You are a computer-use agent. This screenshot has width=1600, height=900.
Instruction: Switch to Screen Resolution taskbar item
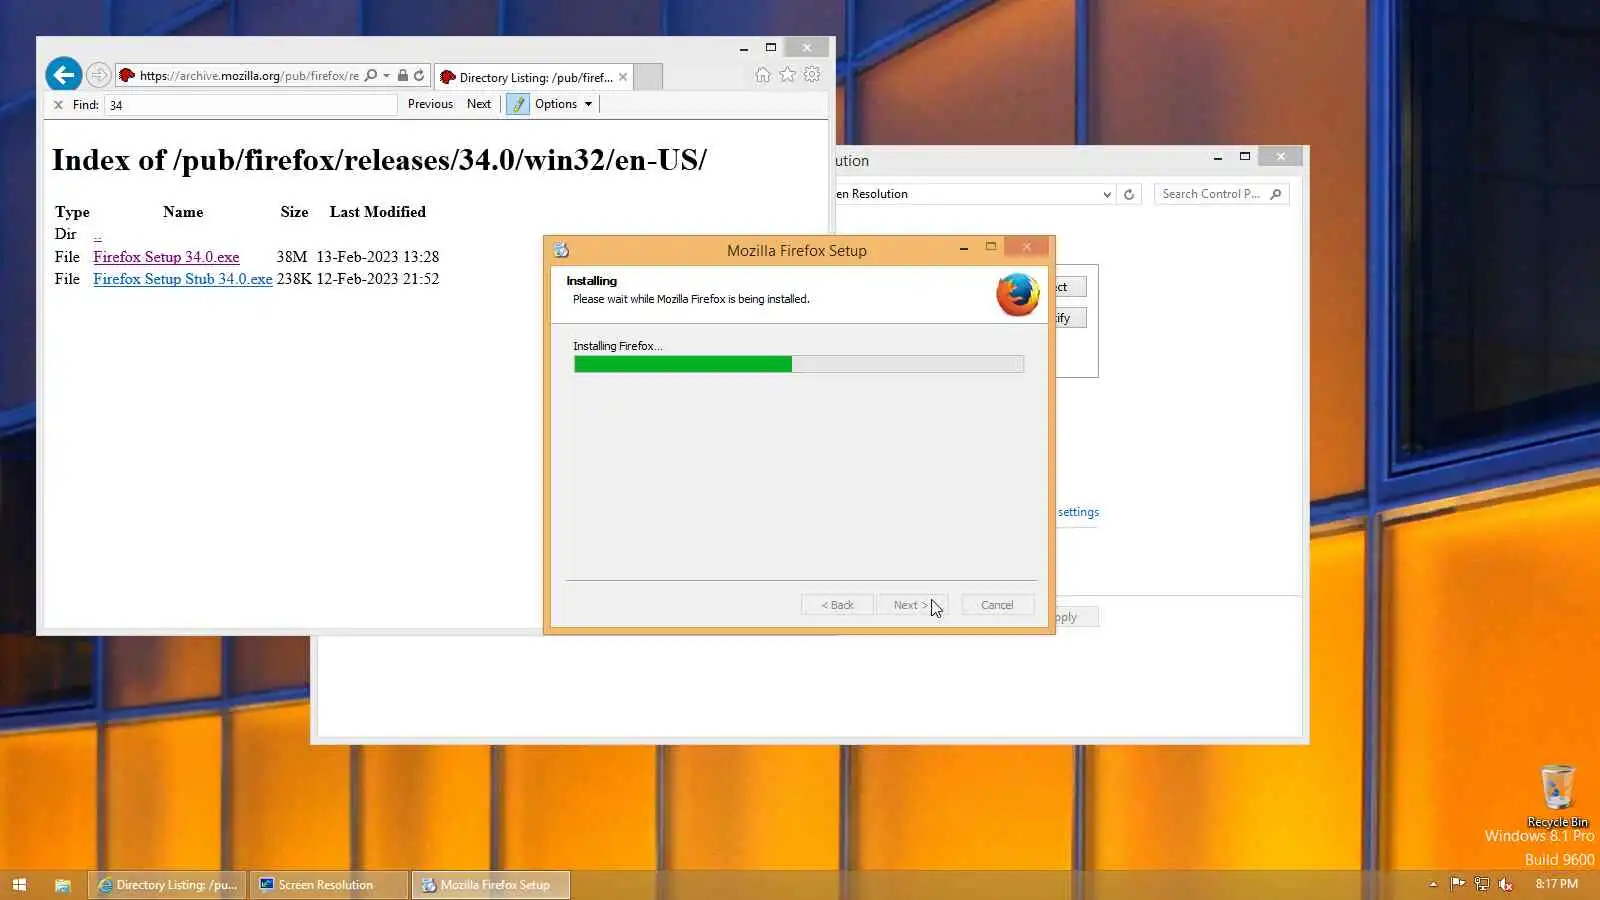[x=329, y=885]
